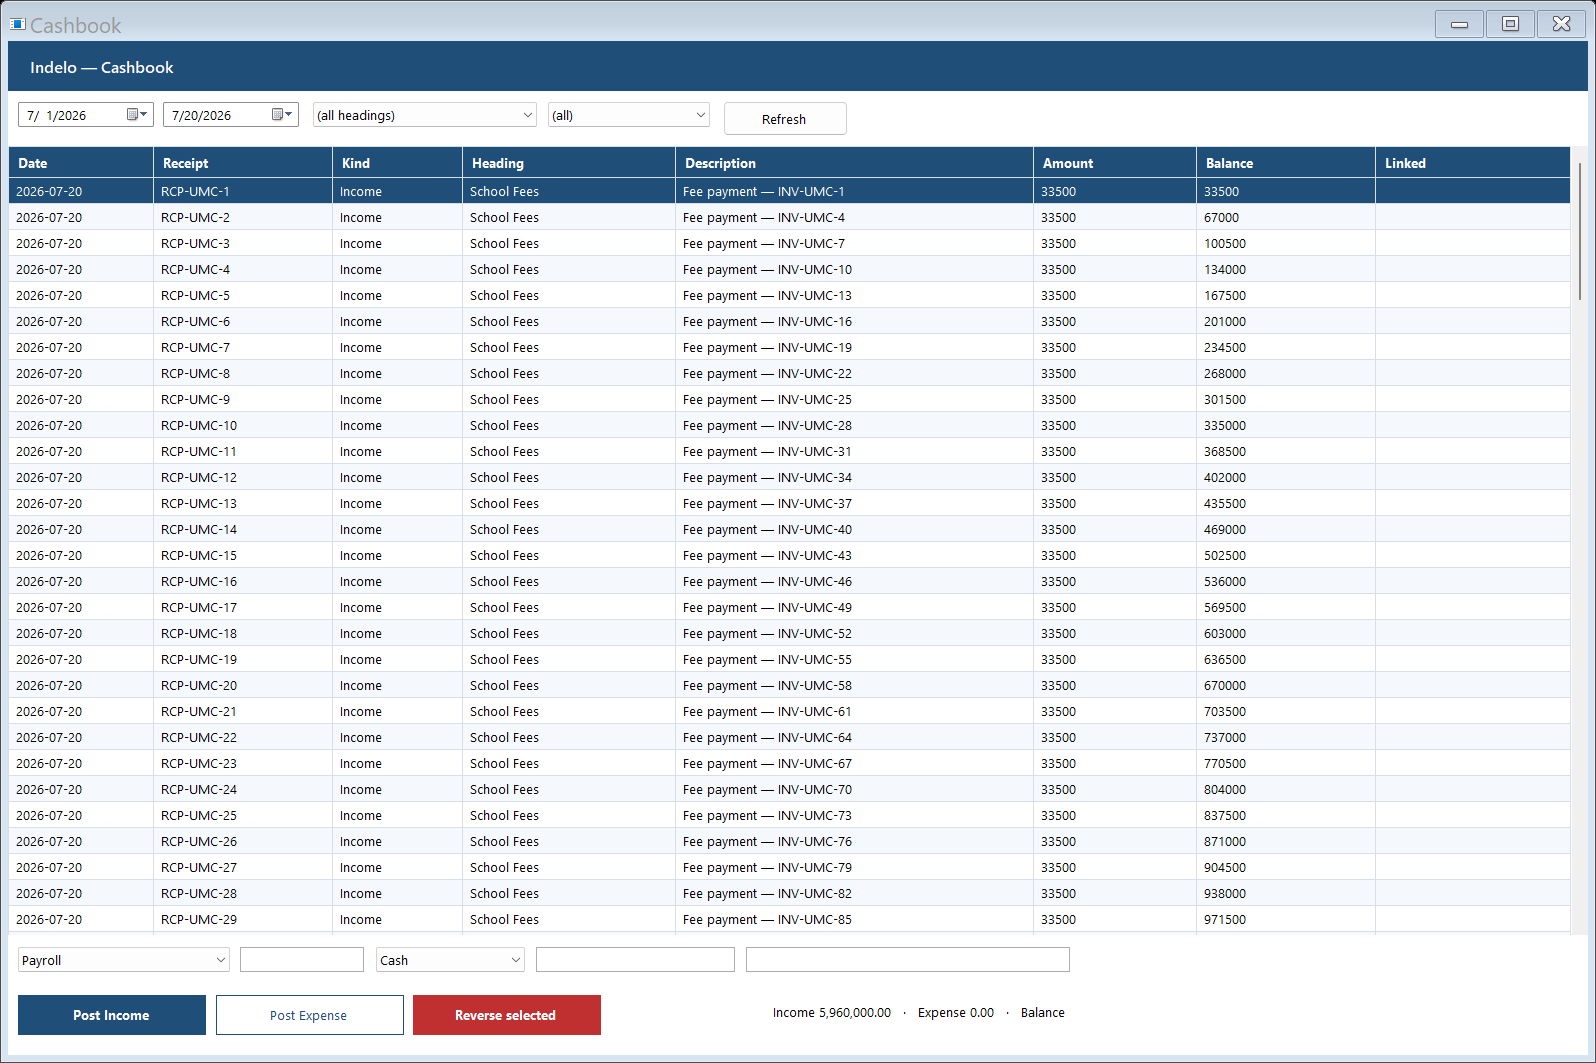Click description Fee payment — INV-UMC-85
This screenshot has width=1596, height=1063.
tap(768, 919)
